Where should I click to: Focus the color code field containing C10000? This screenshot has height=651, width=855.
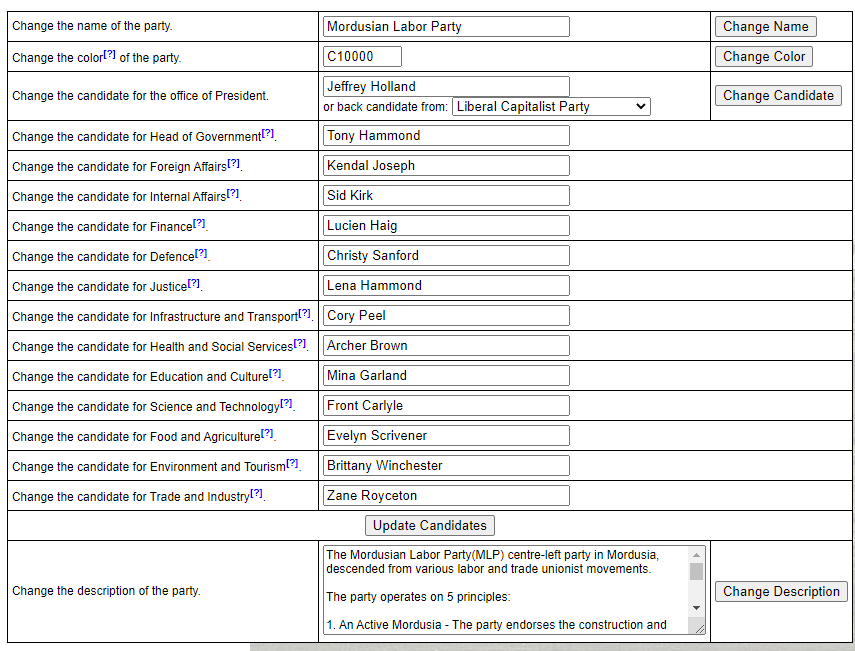(x=362, y=57)
